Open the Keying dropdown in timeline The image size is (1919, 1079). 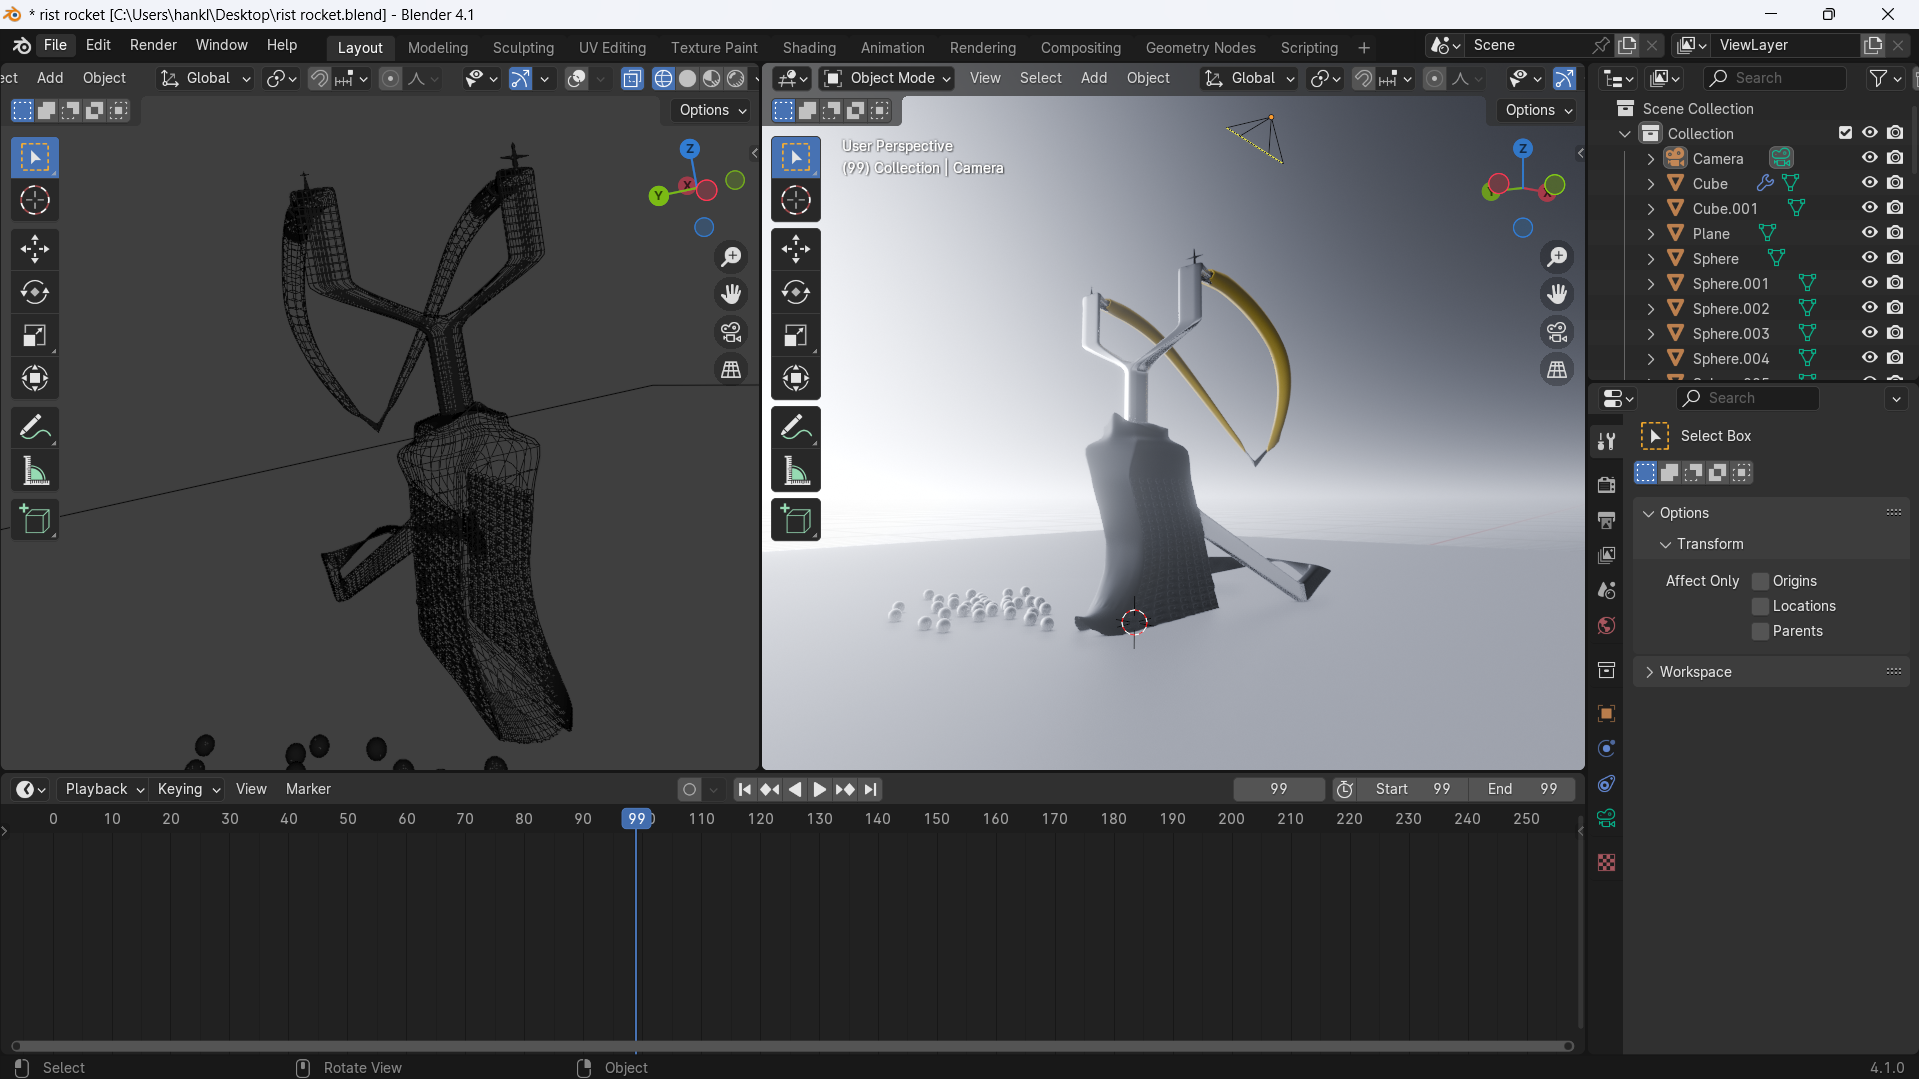(x=188, y=789)
